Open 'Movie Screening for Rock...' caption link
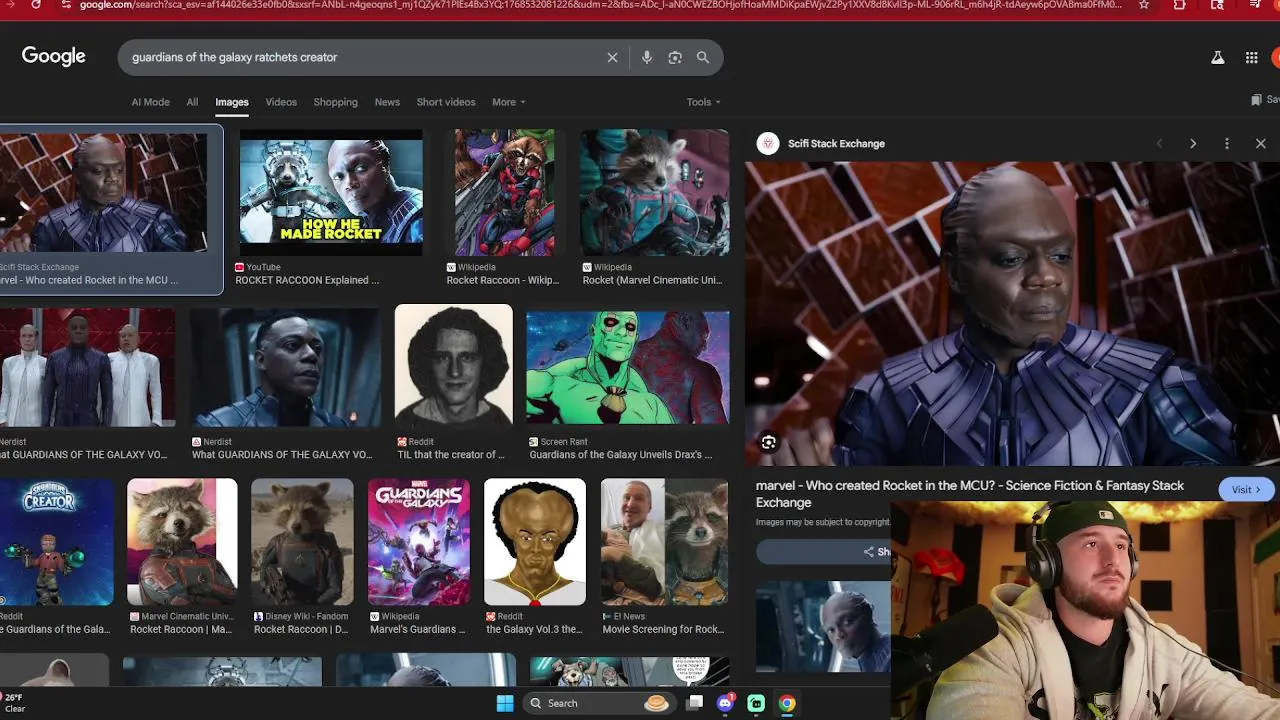The width and height of the screenshot is (1280, 720). (663, 630)
